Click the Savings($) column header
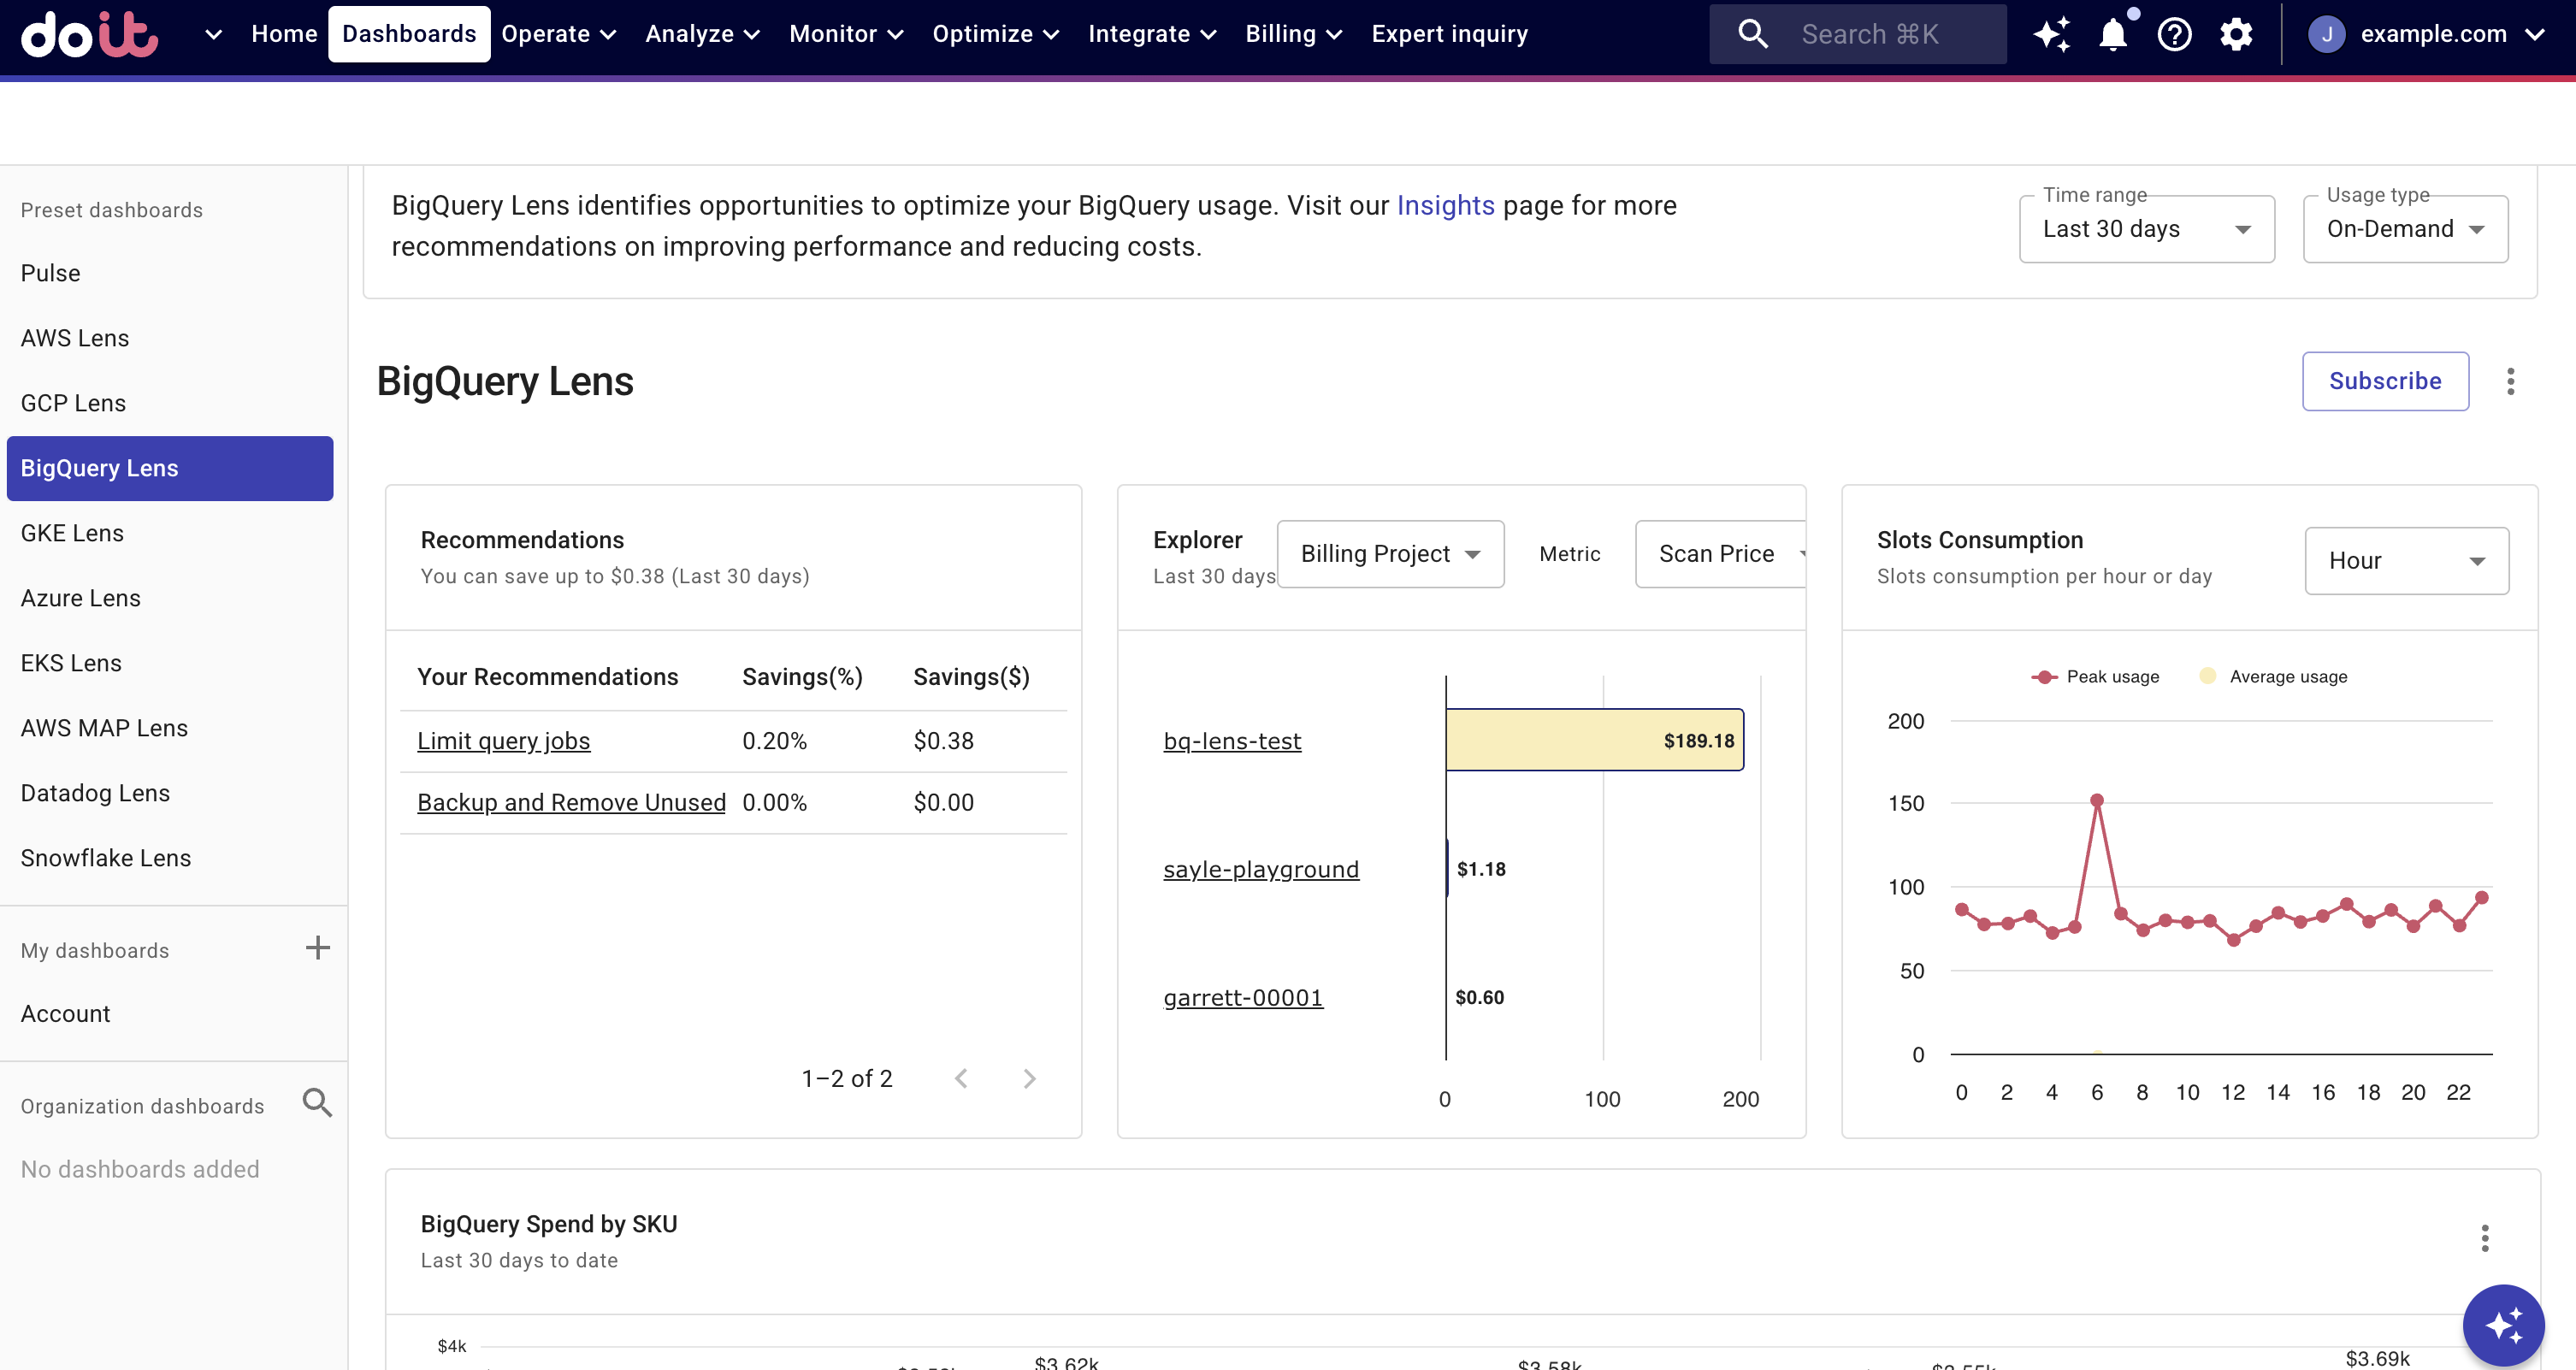This screenshot has height=1370, width=2576. (971, 677)
